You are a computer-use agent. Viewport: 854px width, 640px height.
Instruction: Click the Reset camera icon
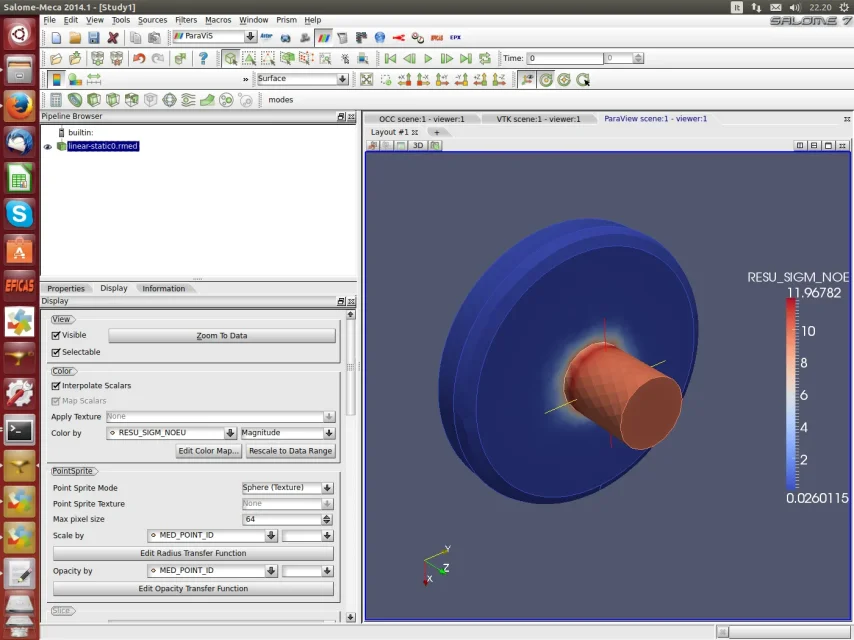pyautogui.click(x=367, y=80)
